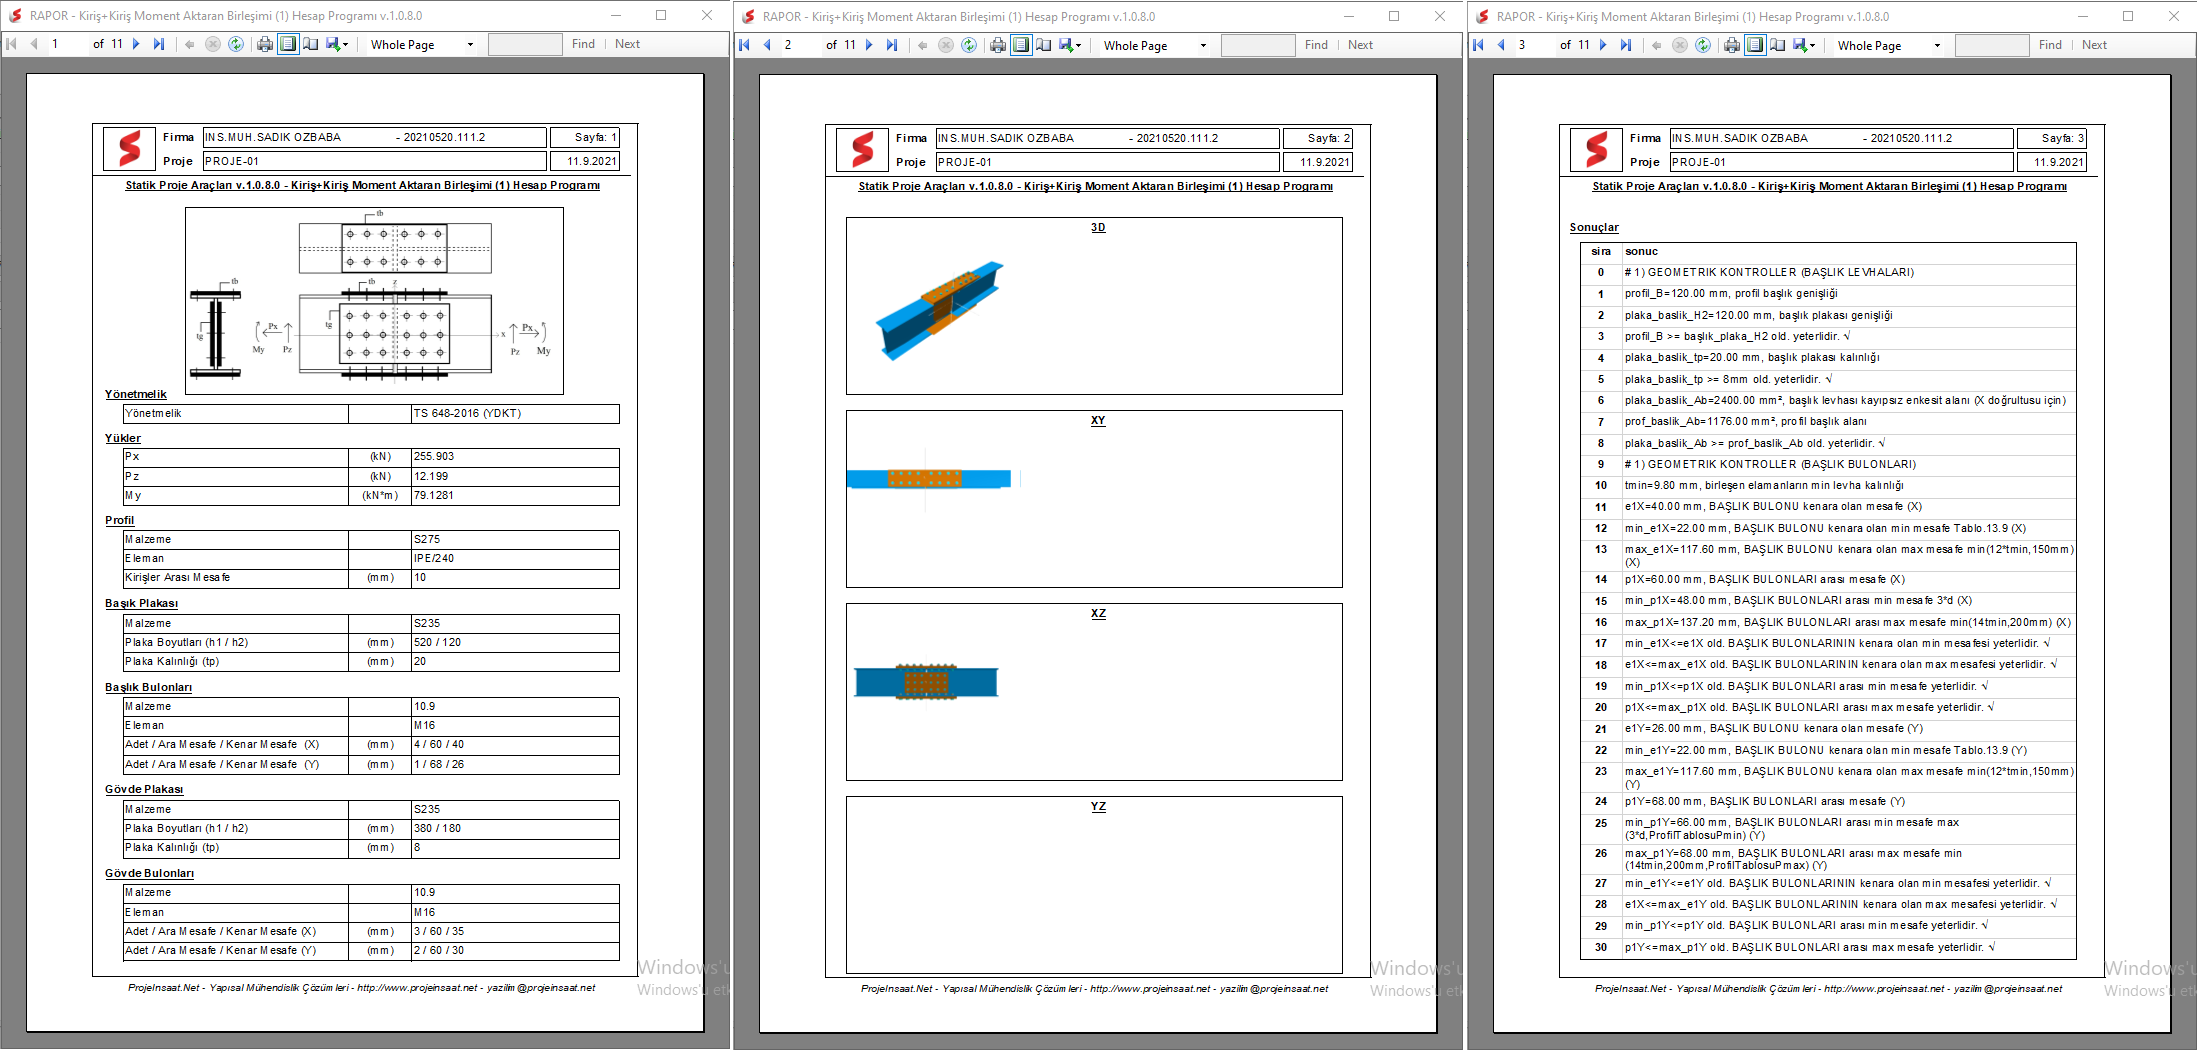Click the 'Başlık Plakası' section heading
The image size is (2202, 1054).
click(141, 604)
